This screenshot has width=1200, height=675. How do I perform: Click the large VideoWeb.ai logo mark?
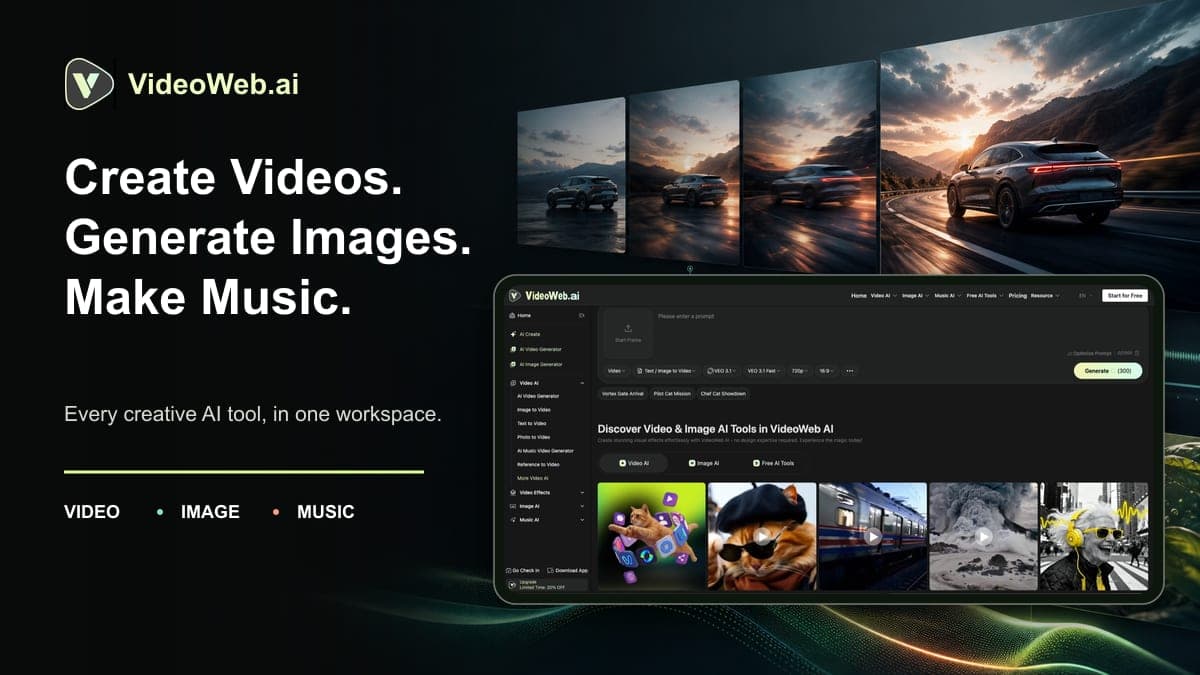pyautogui.click(x=89, y=84)
